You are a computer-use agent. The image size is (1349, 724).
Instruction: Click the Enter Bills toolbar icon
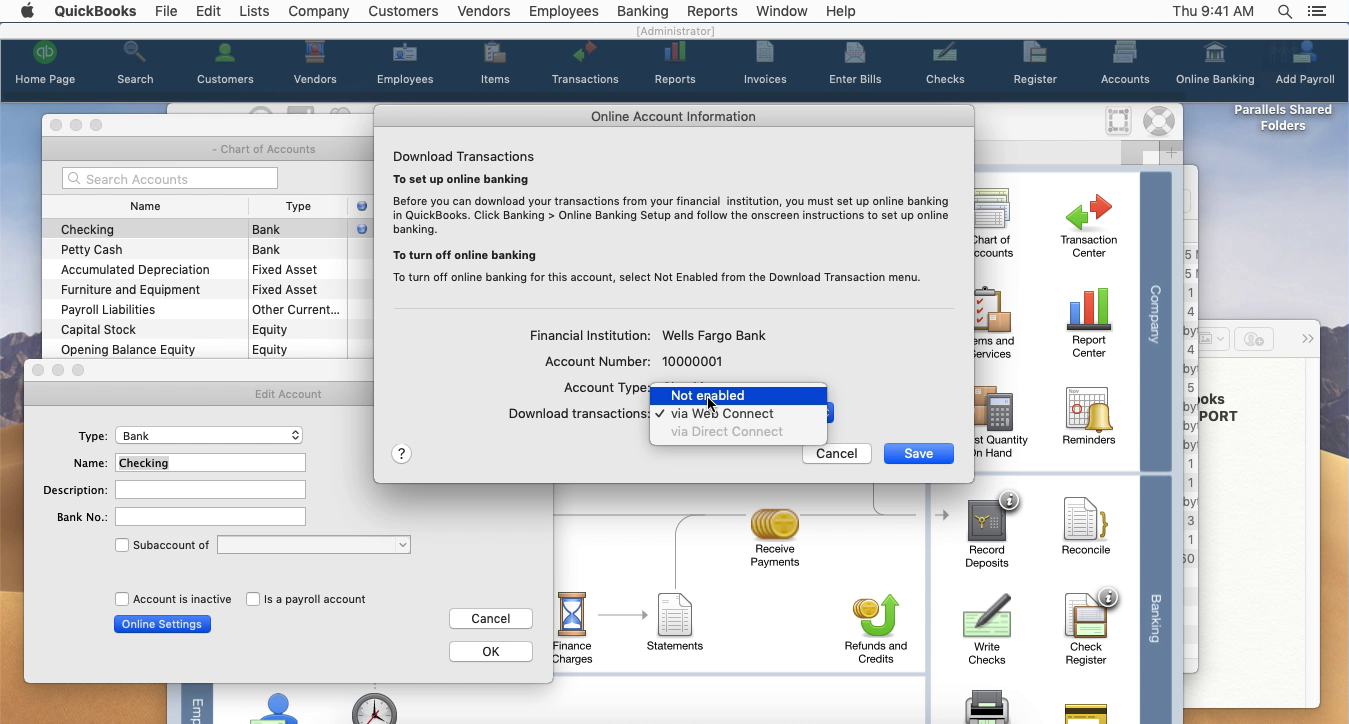pos(855,63)
